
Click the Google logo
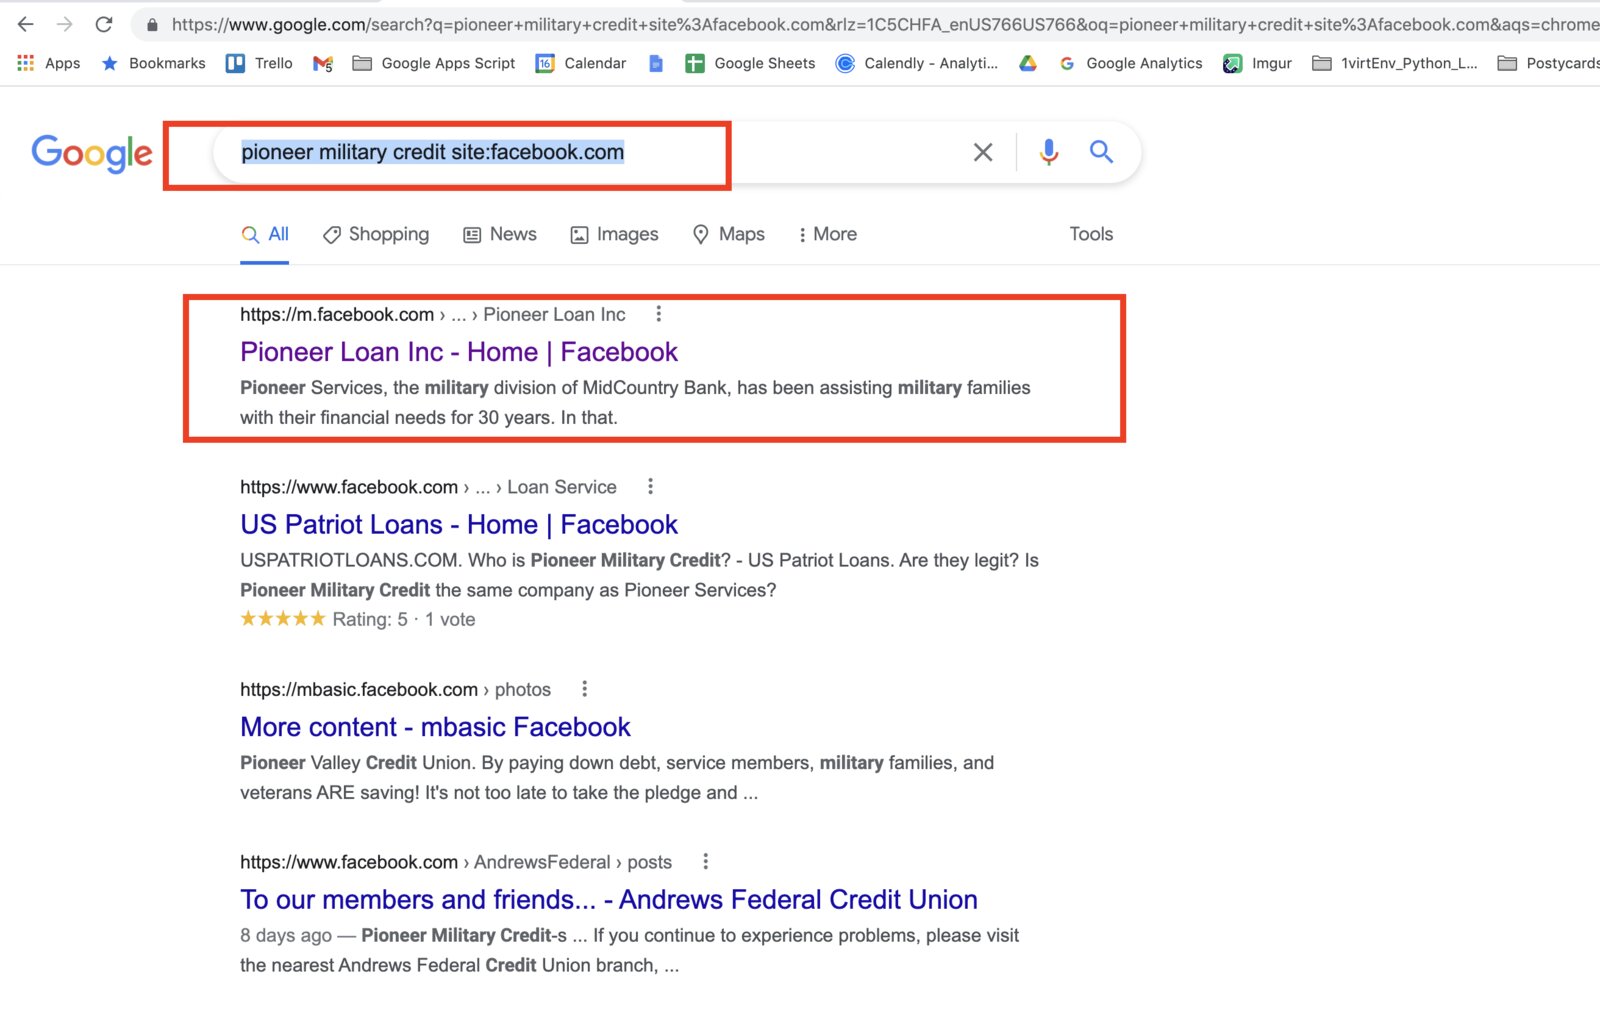click(92, 153)
